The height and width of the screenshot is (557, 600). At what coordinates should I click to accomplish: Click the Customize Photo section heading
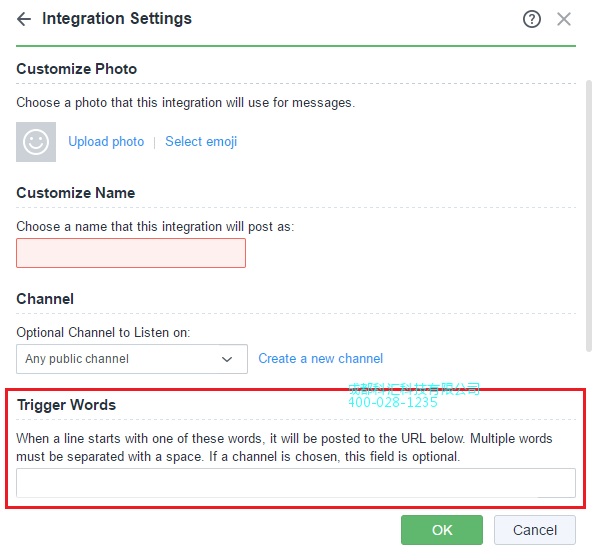coord(77,69)
